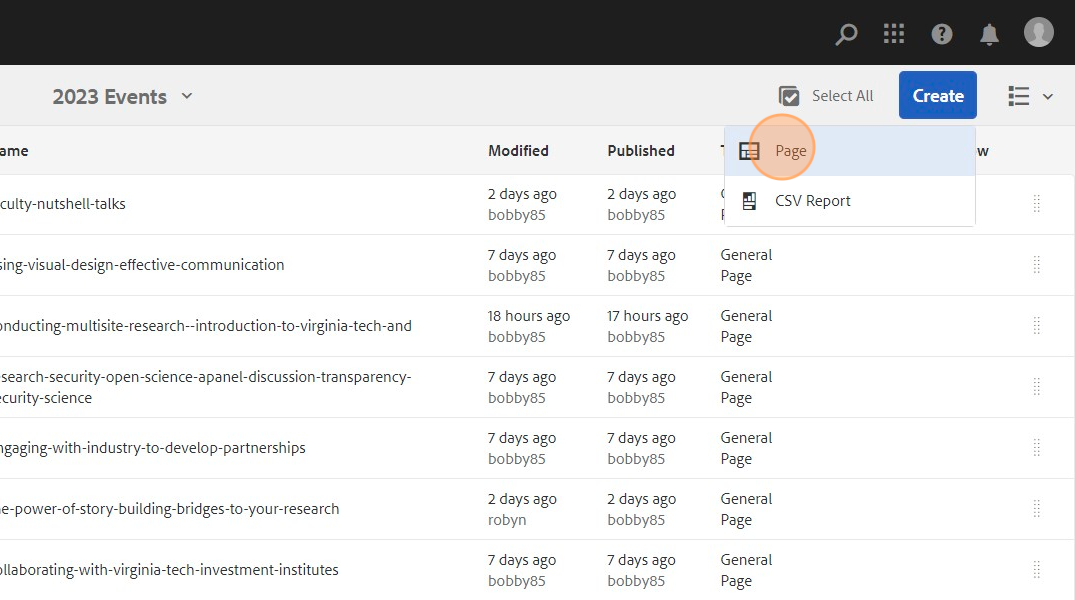Click reorder handle for research-security-open-science row

tap(1037, 387)
